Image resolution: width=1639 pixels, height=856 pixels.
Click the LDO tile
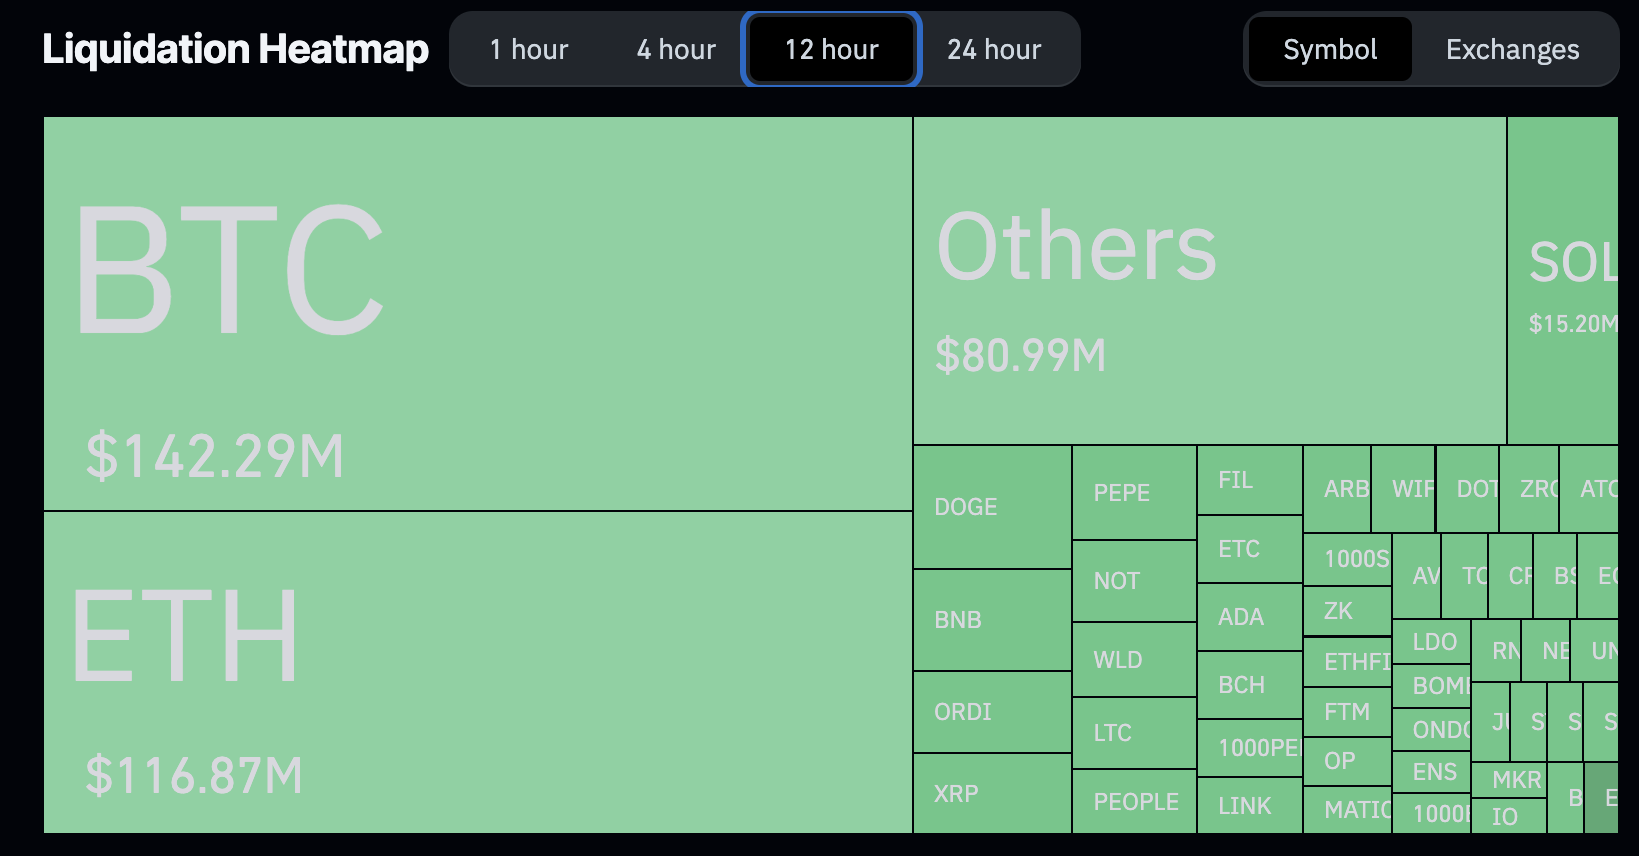(1431, 642)
